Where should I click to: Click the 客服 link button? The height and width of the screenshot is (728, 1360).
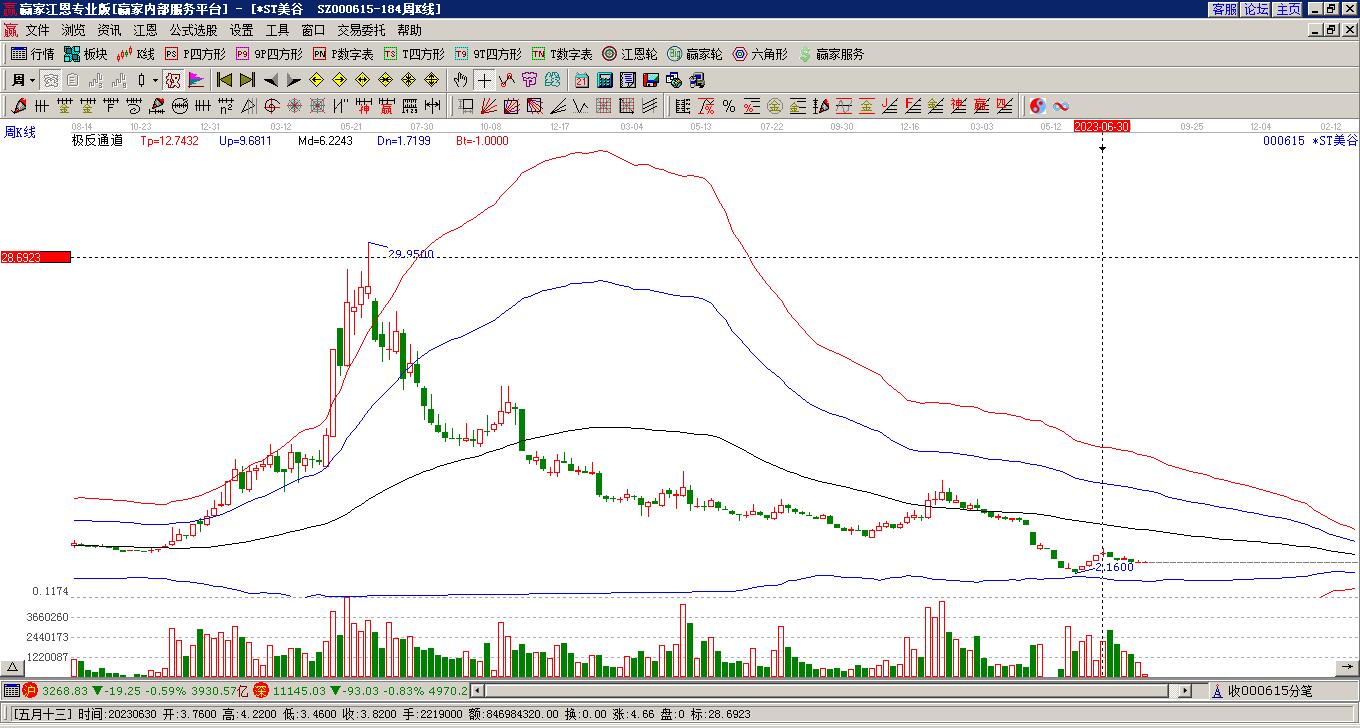tap(1224, 9)
